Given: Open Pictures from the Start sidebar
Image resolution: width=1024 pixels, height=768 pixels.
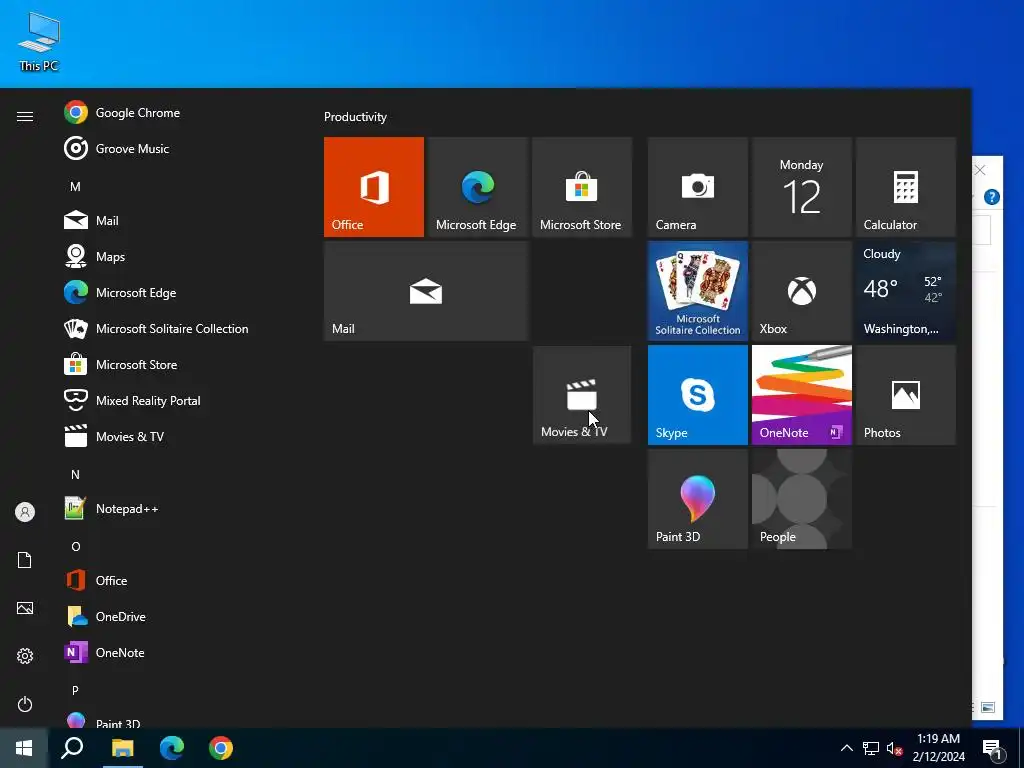Looking at the screenshot, I should pyautogui.click(x=25, y=608).
